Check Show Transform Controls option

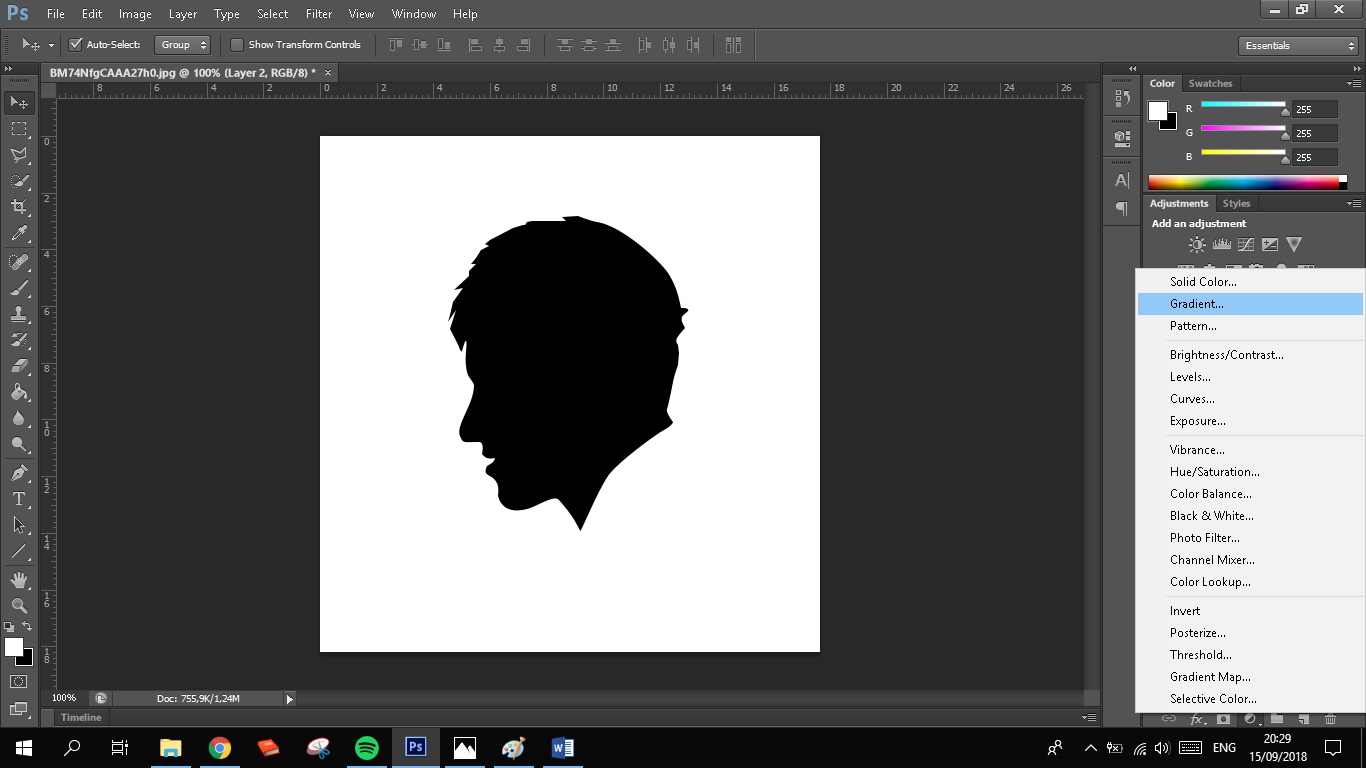[x=237, y=45]
